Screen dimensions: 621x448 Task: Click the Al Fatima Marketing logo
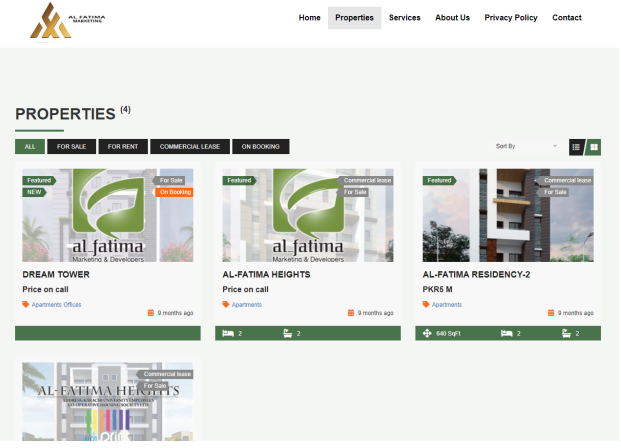[68, 21]
